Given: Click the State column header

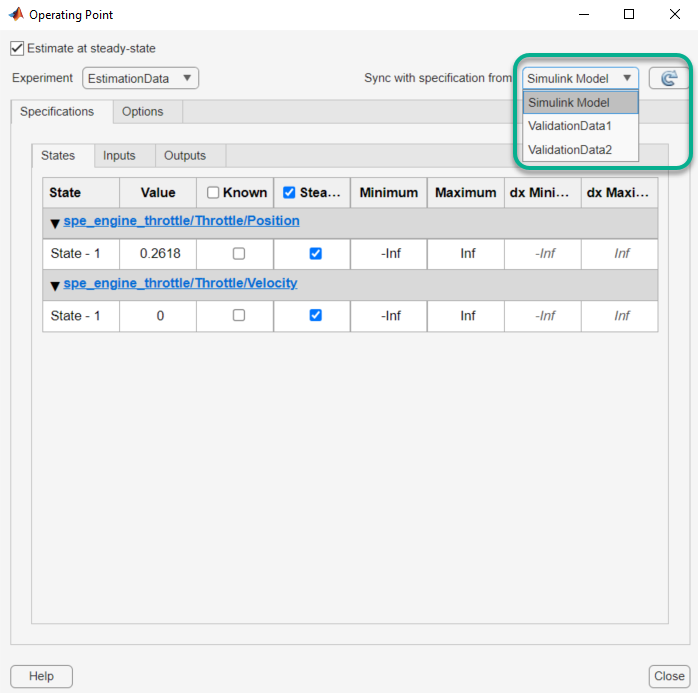Looking at the screenshot, I should point(81,193).
